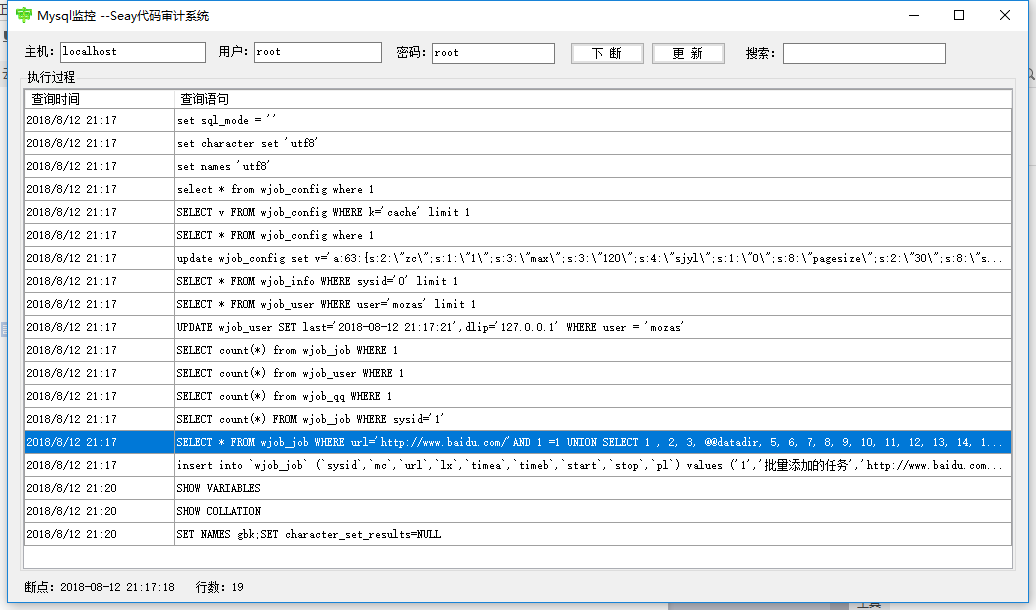Select the row set sql_mode = ''
This screenshot has height=610, width=1036.
tap(518, 120)
